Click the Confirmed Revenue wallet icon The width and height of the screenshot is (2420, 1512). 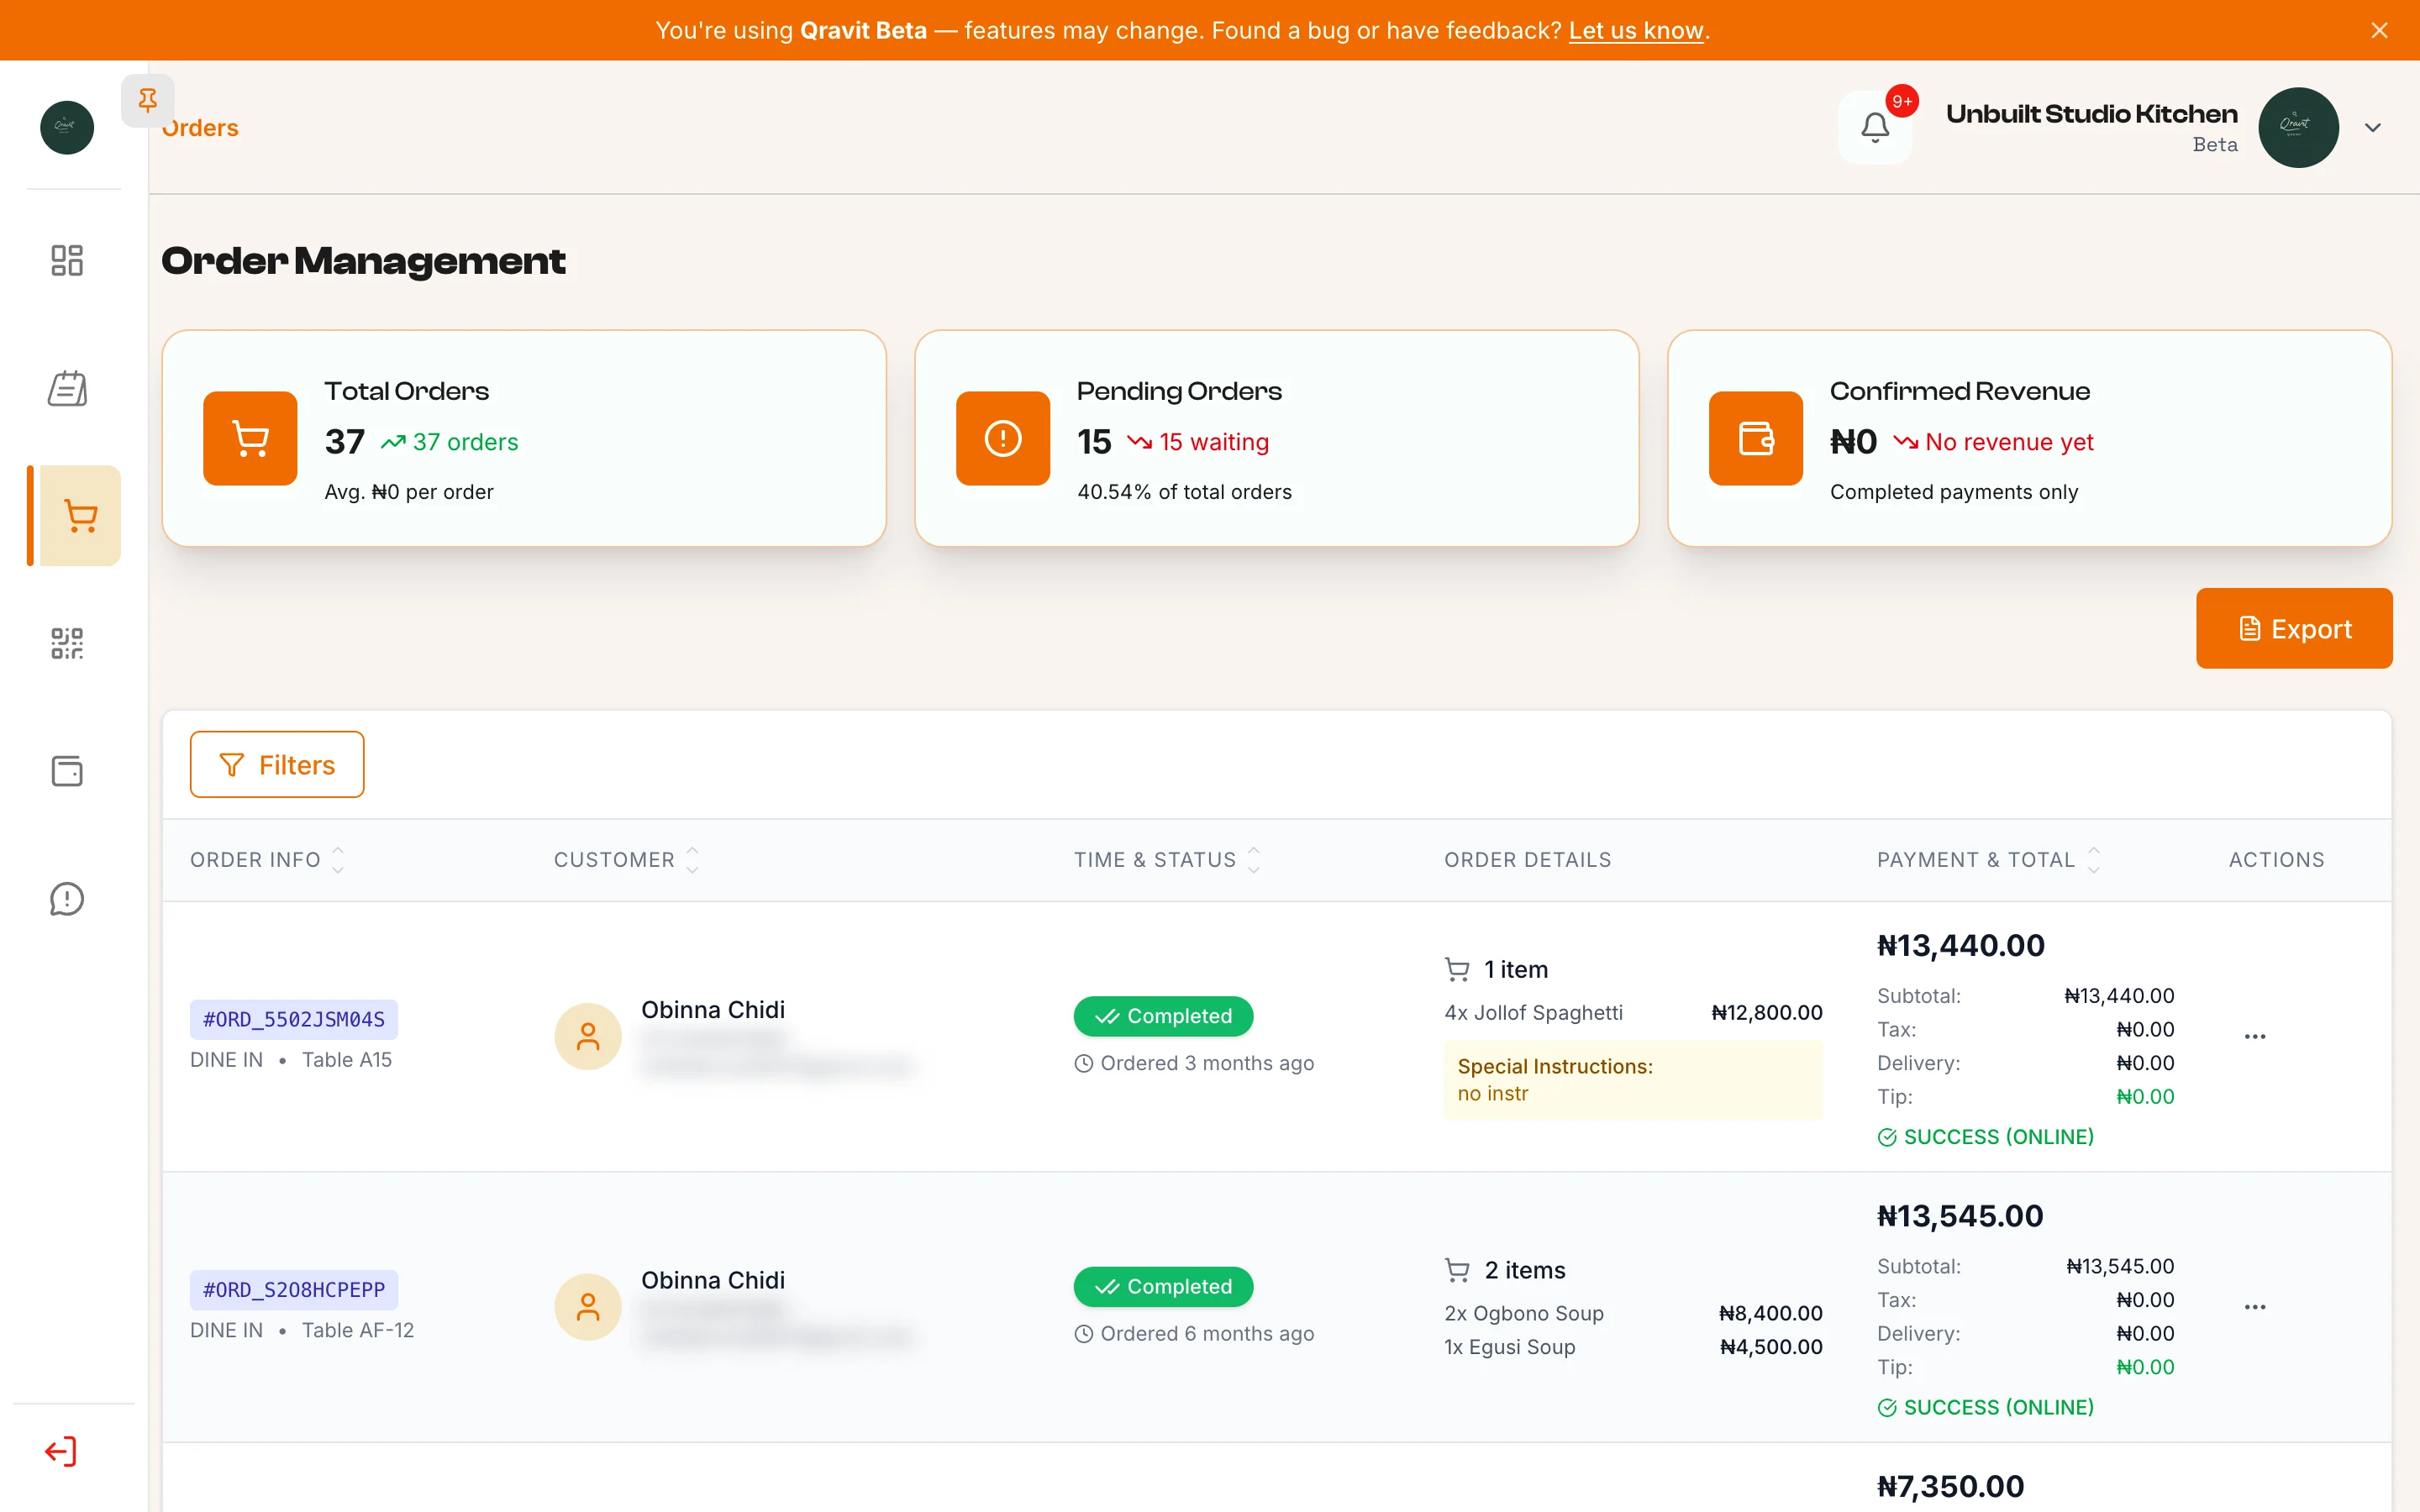point(1756,438)
